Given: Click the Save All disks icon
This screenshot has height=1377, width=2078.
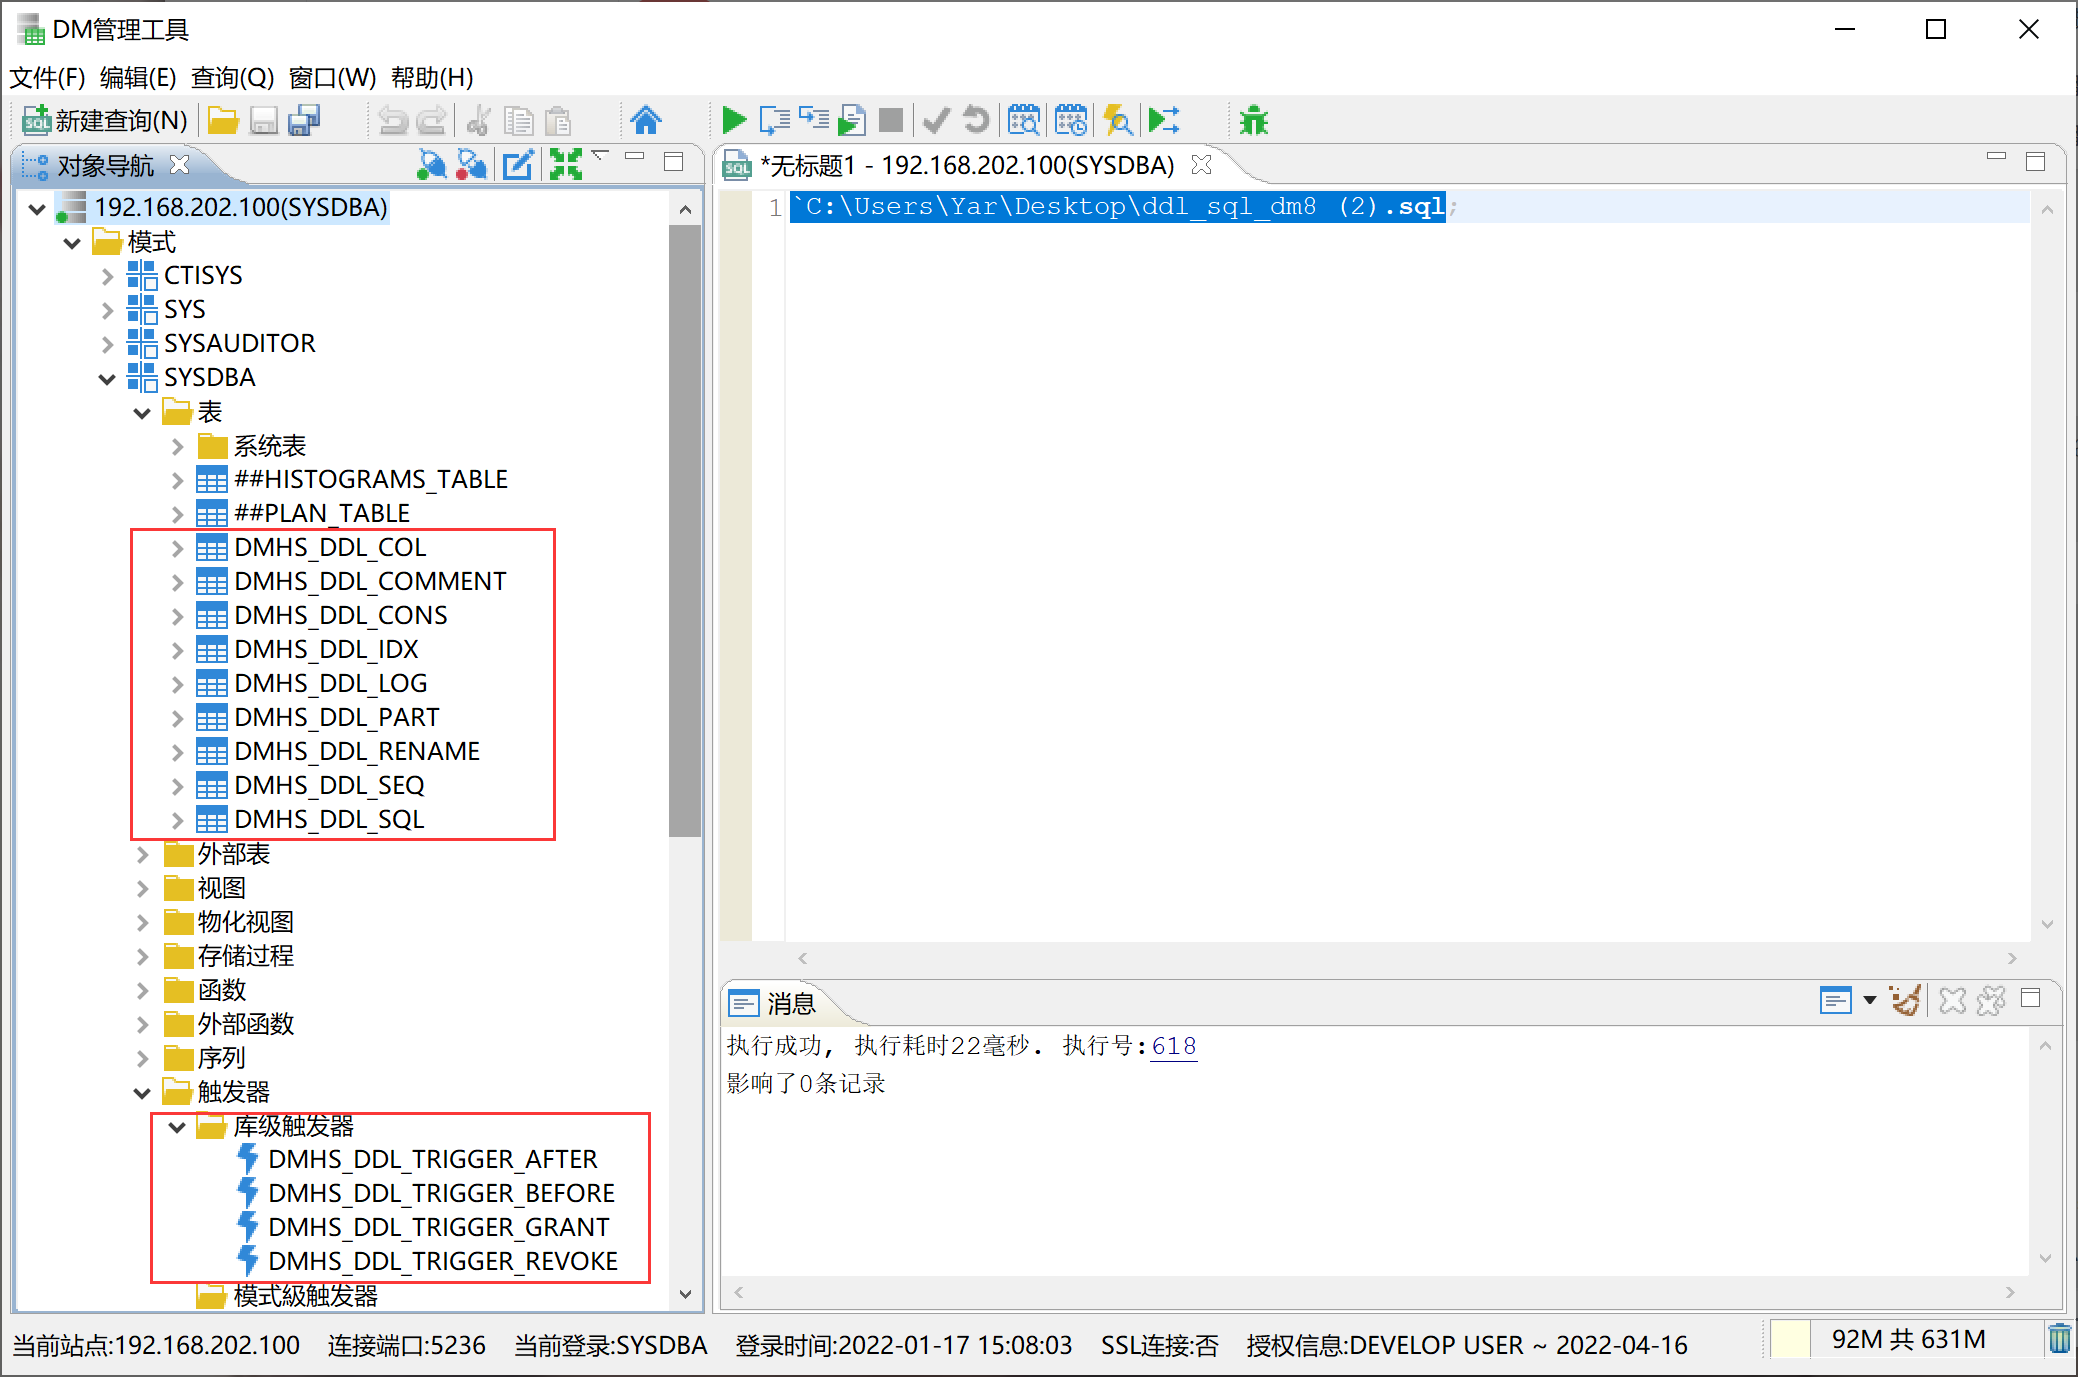Looking at the screenshot, I should point(304,121).
